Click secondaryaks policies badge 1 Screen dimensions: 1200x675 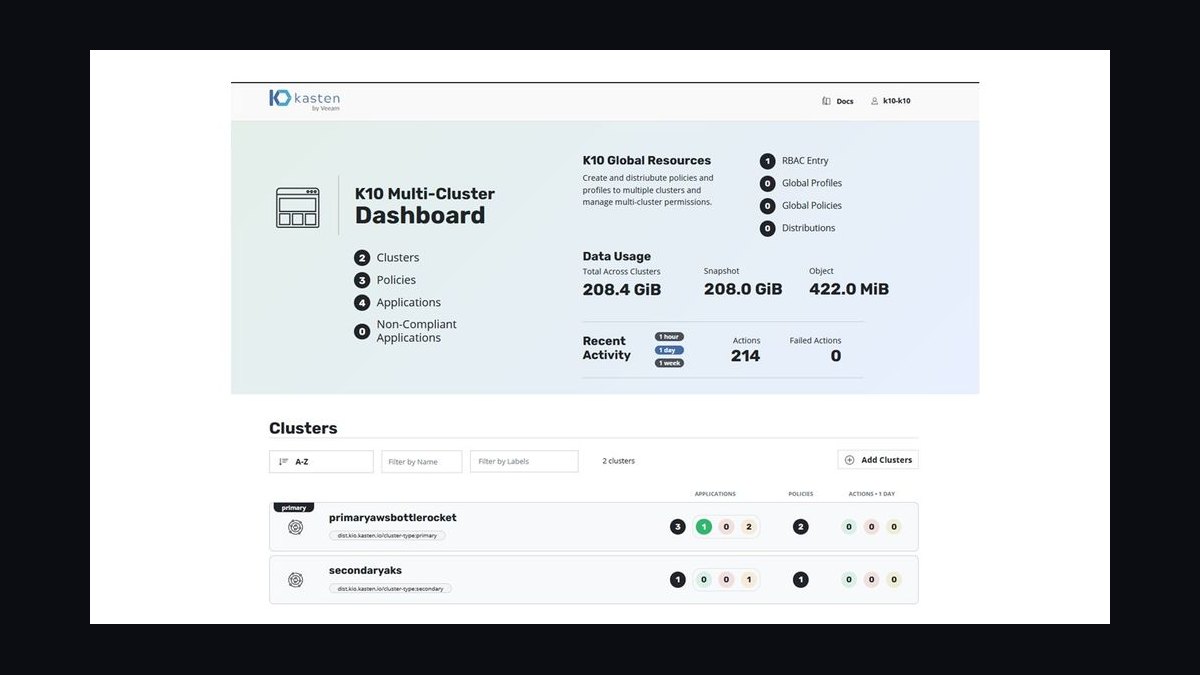pyautogui.click(x=800, y=580)
